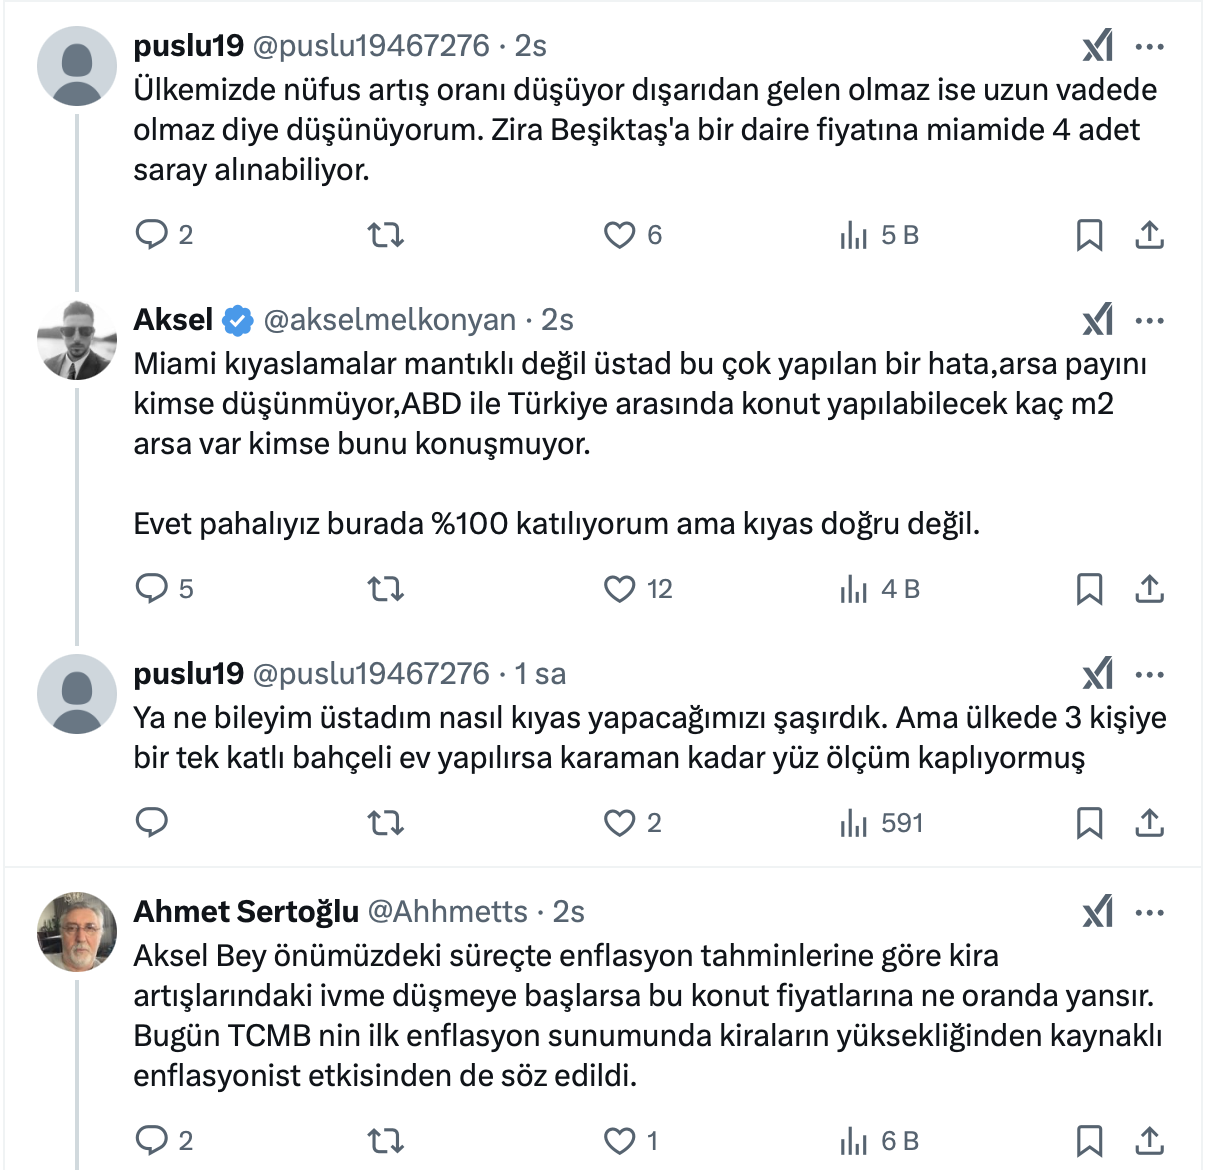1214x1170 pixels.
Task: Open more options menu on puslu19's first tweet
Action: pos(1150,46)
